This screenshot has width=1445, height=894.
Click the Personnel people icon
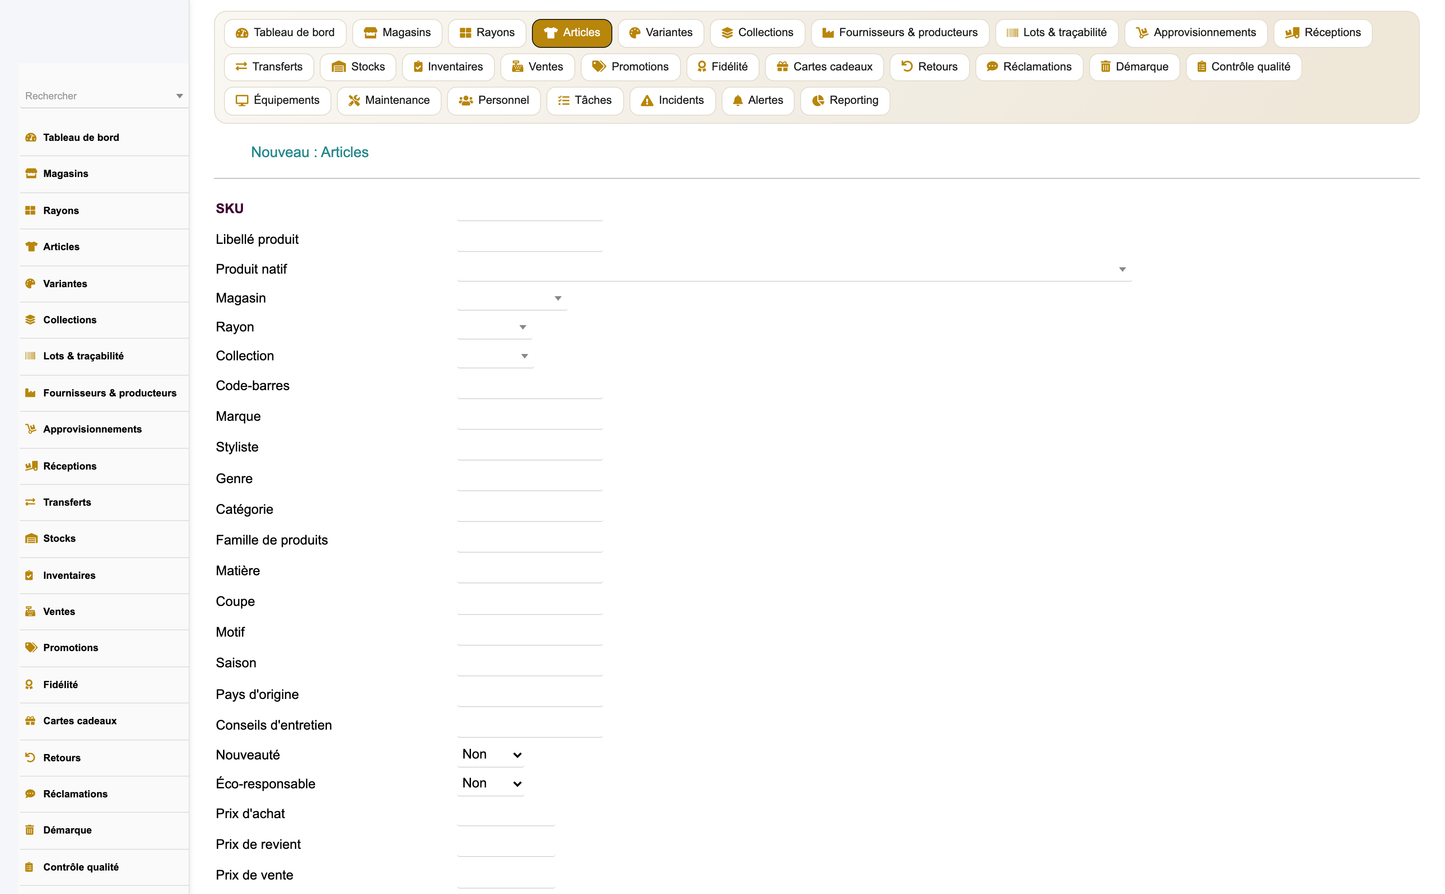[x=466, y=101]
